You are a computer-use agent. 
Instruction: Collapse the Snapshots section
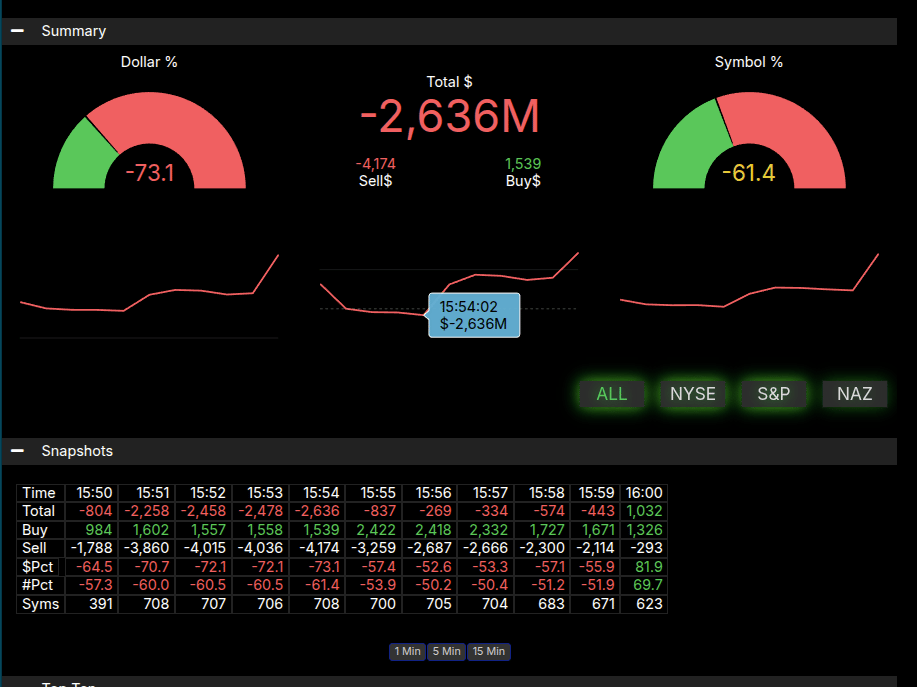pyautogui.click(x=17, y=451)
